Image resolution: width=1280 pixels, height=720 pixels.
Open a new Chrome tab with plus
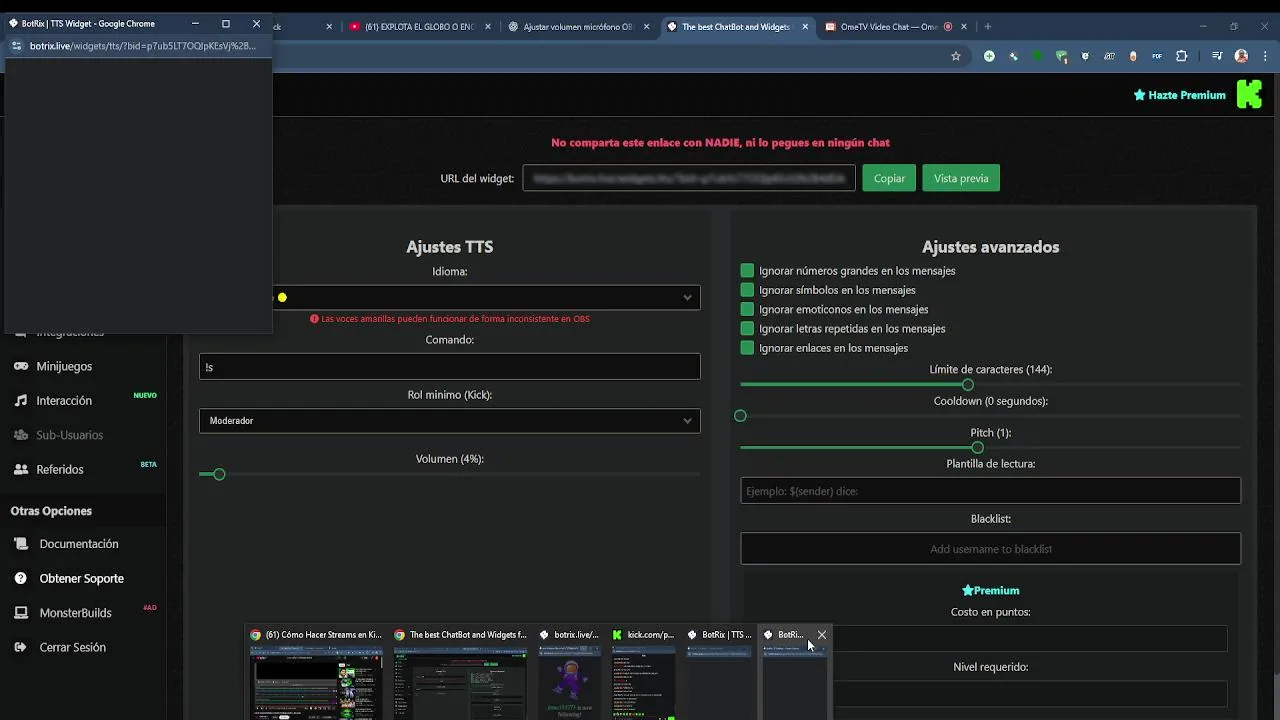pyautogui.click(x=987, y=27)
